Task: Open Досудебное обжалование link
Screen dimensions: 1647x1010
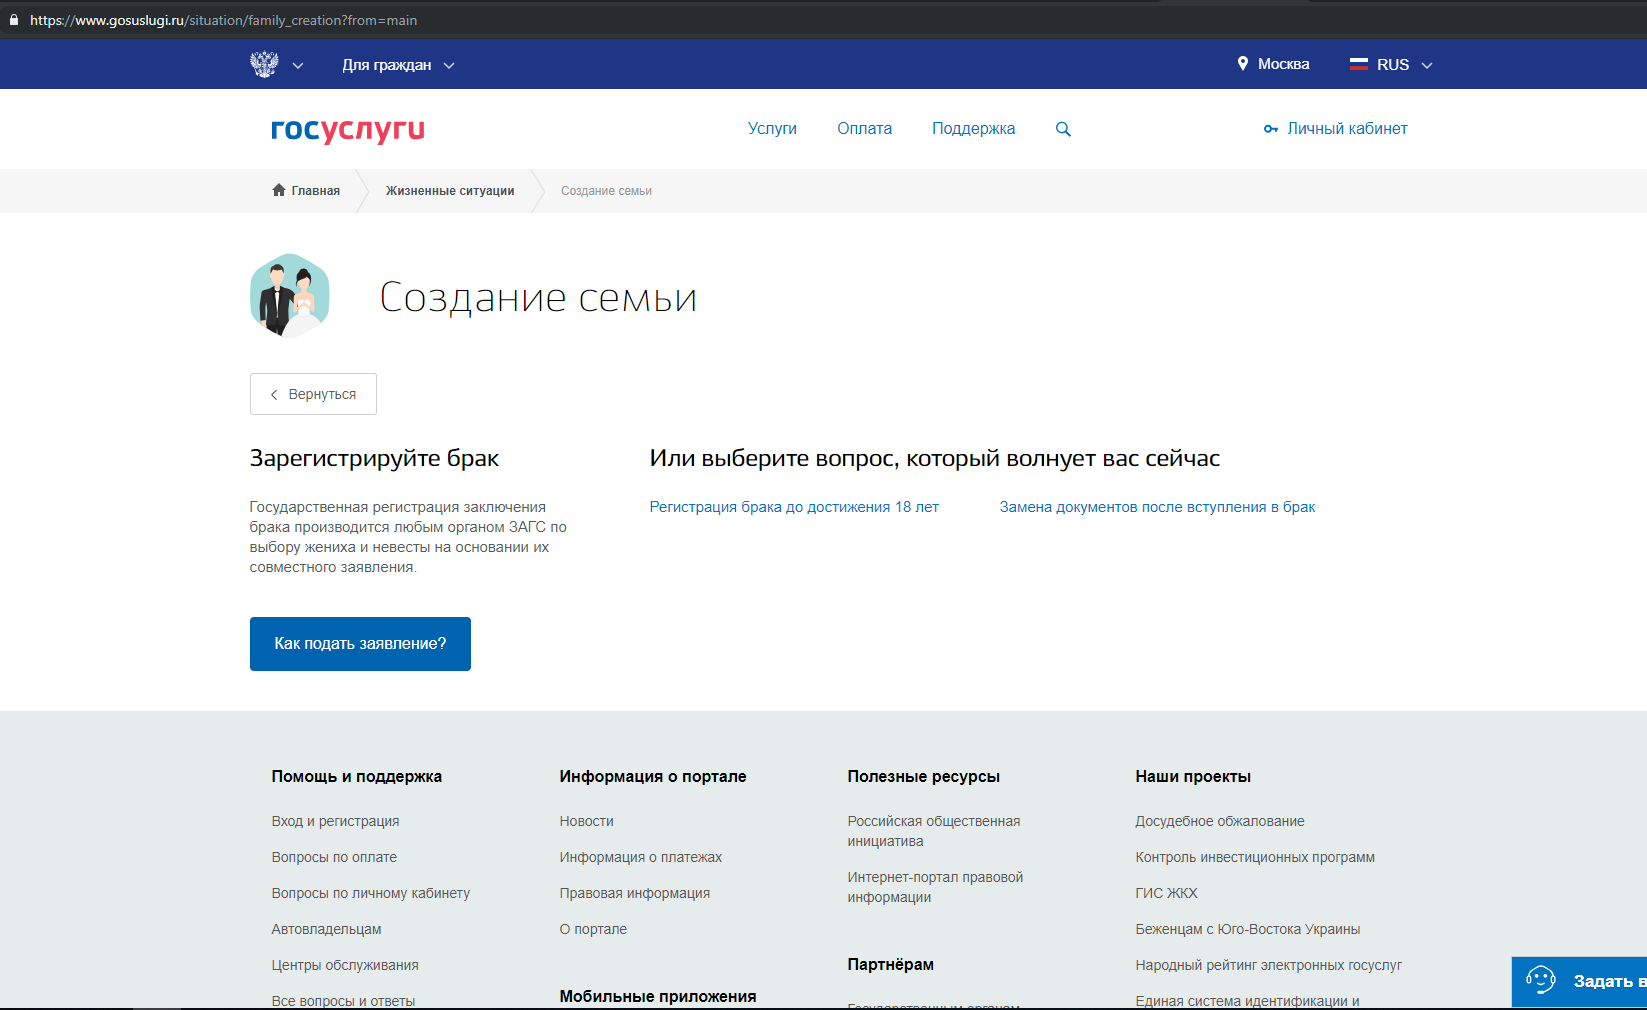Action: click(x=1220, y=821)
